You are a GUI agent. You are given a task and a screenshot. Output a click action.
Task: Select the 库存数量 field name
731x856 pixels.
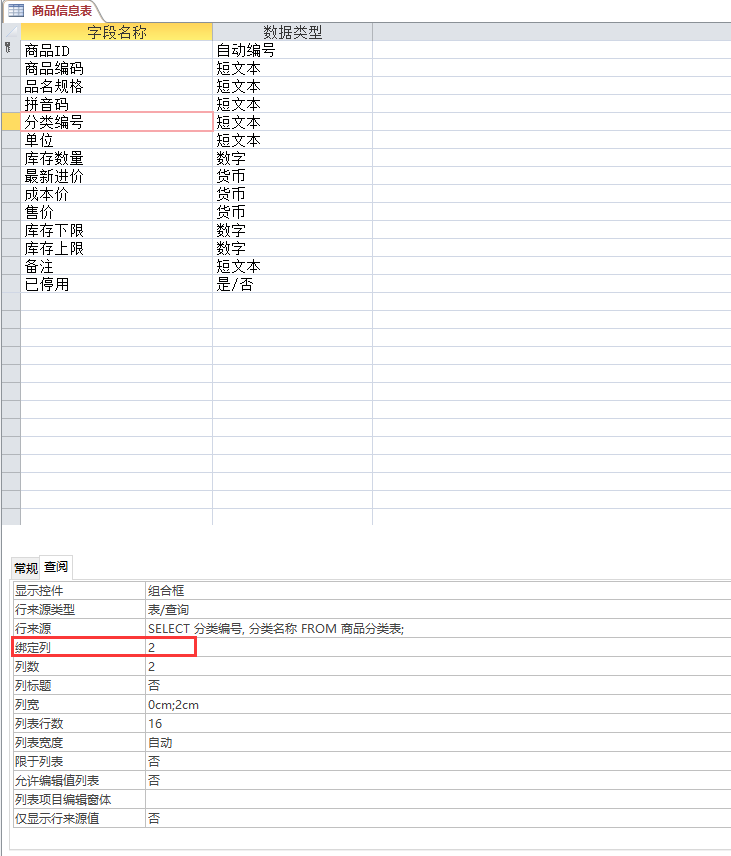(116, 158)
